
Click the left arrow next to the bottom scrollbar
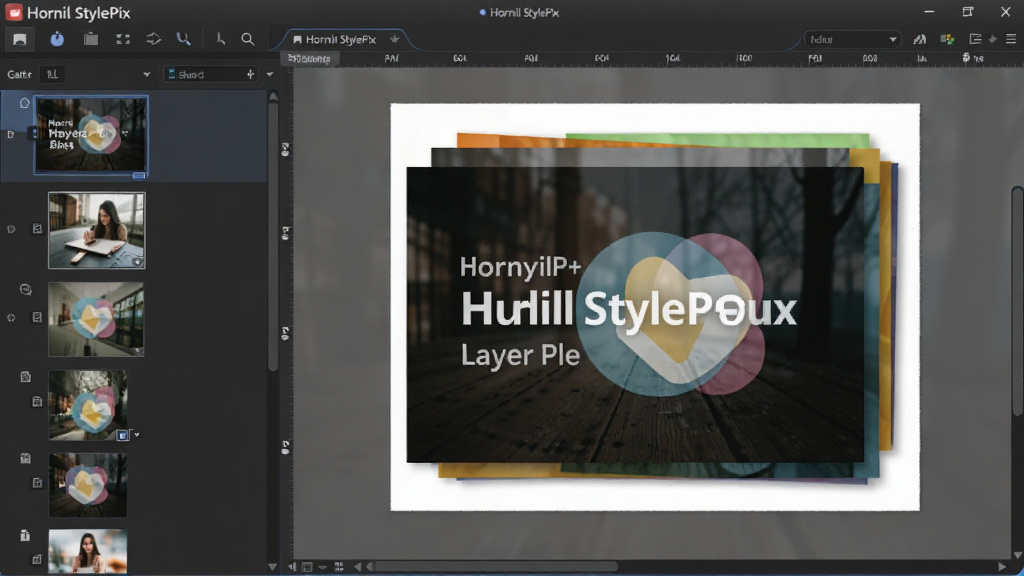click(x=369, y=567)
